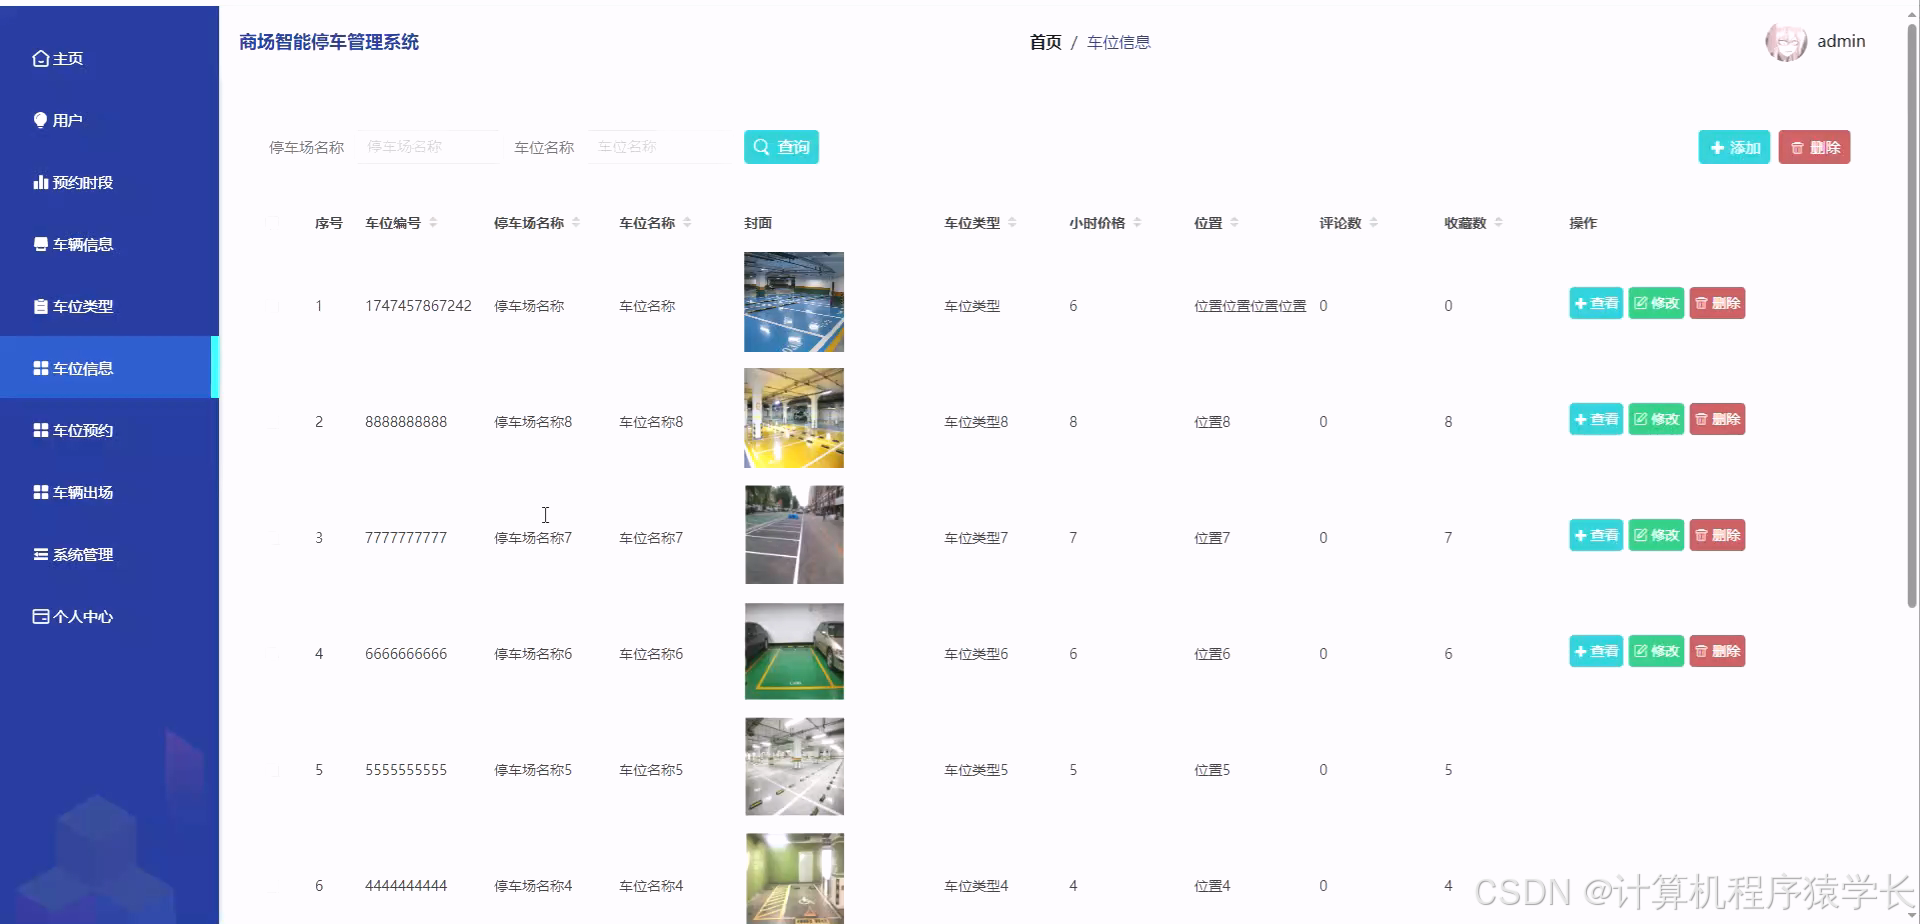Image resolution: width=1920 pixels, height=924 pixels.
Task: Select the 主页 home icon in sidebar
Action: (x=39, y=58)
